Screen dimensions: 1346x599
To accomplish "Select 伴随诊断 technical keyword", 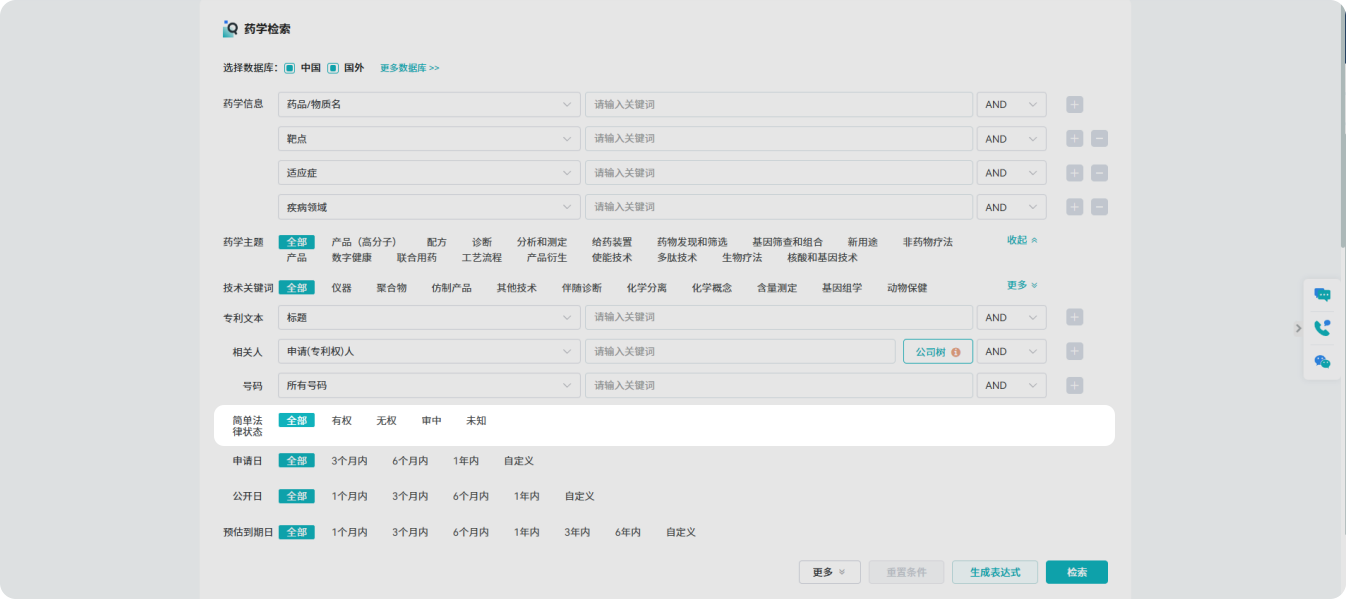I will pos(582,288).
